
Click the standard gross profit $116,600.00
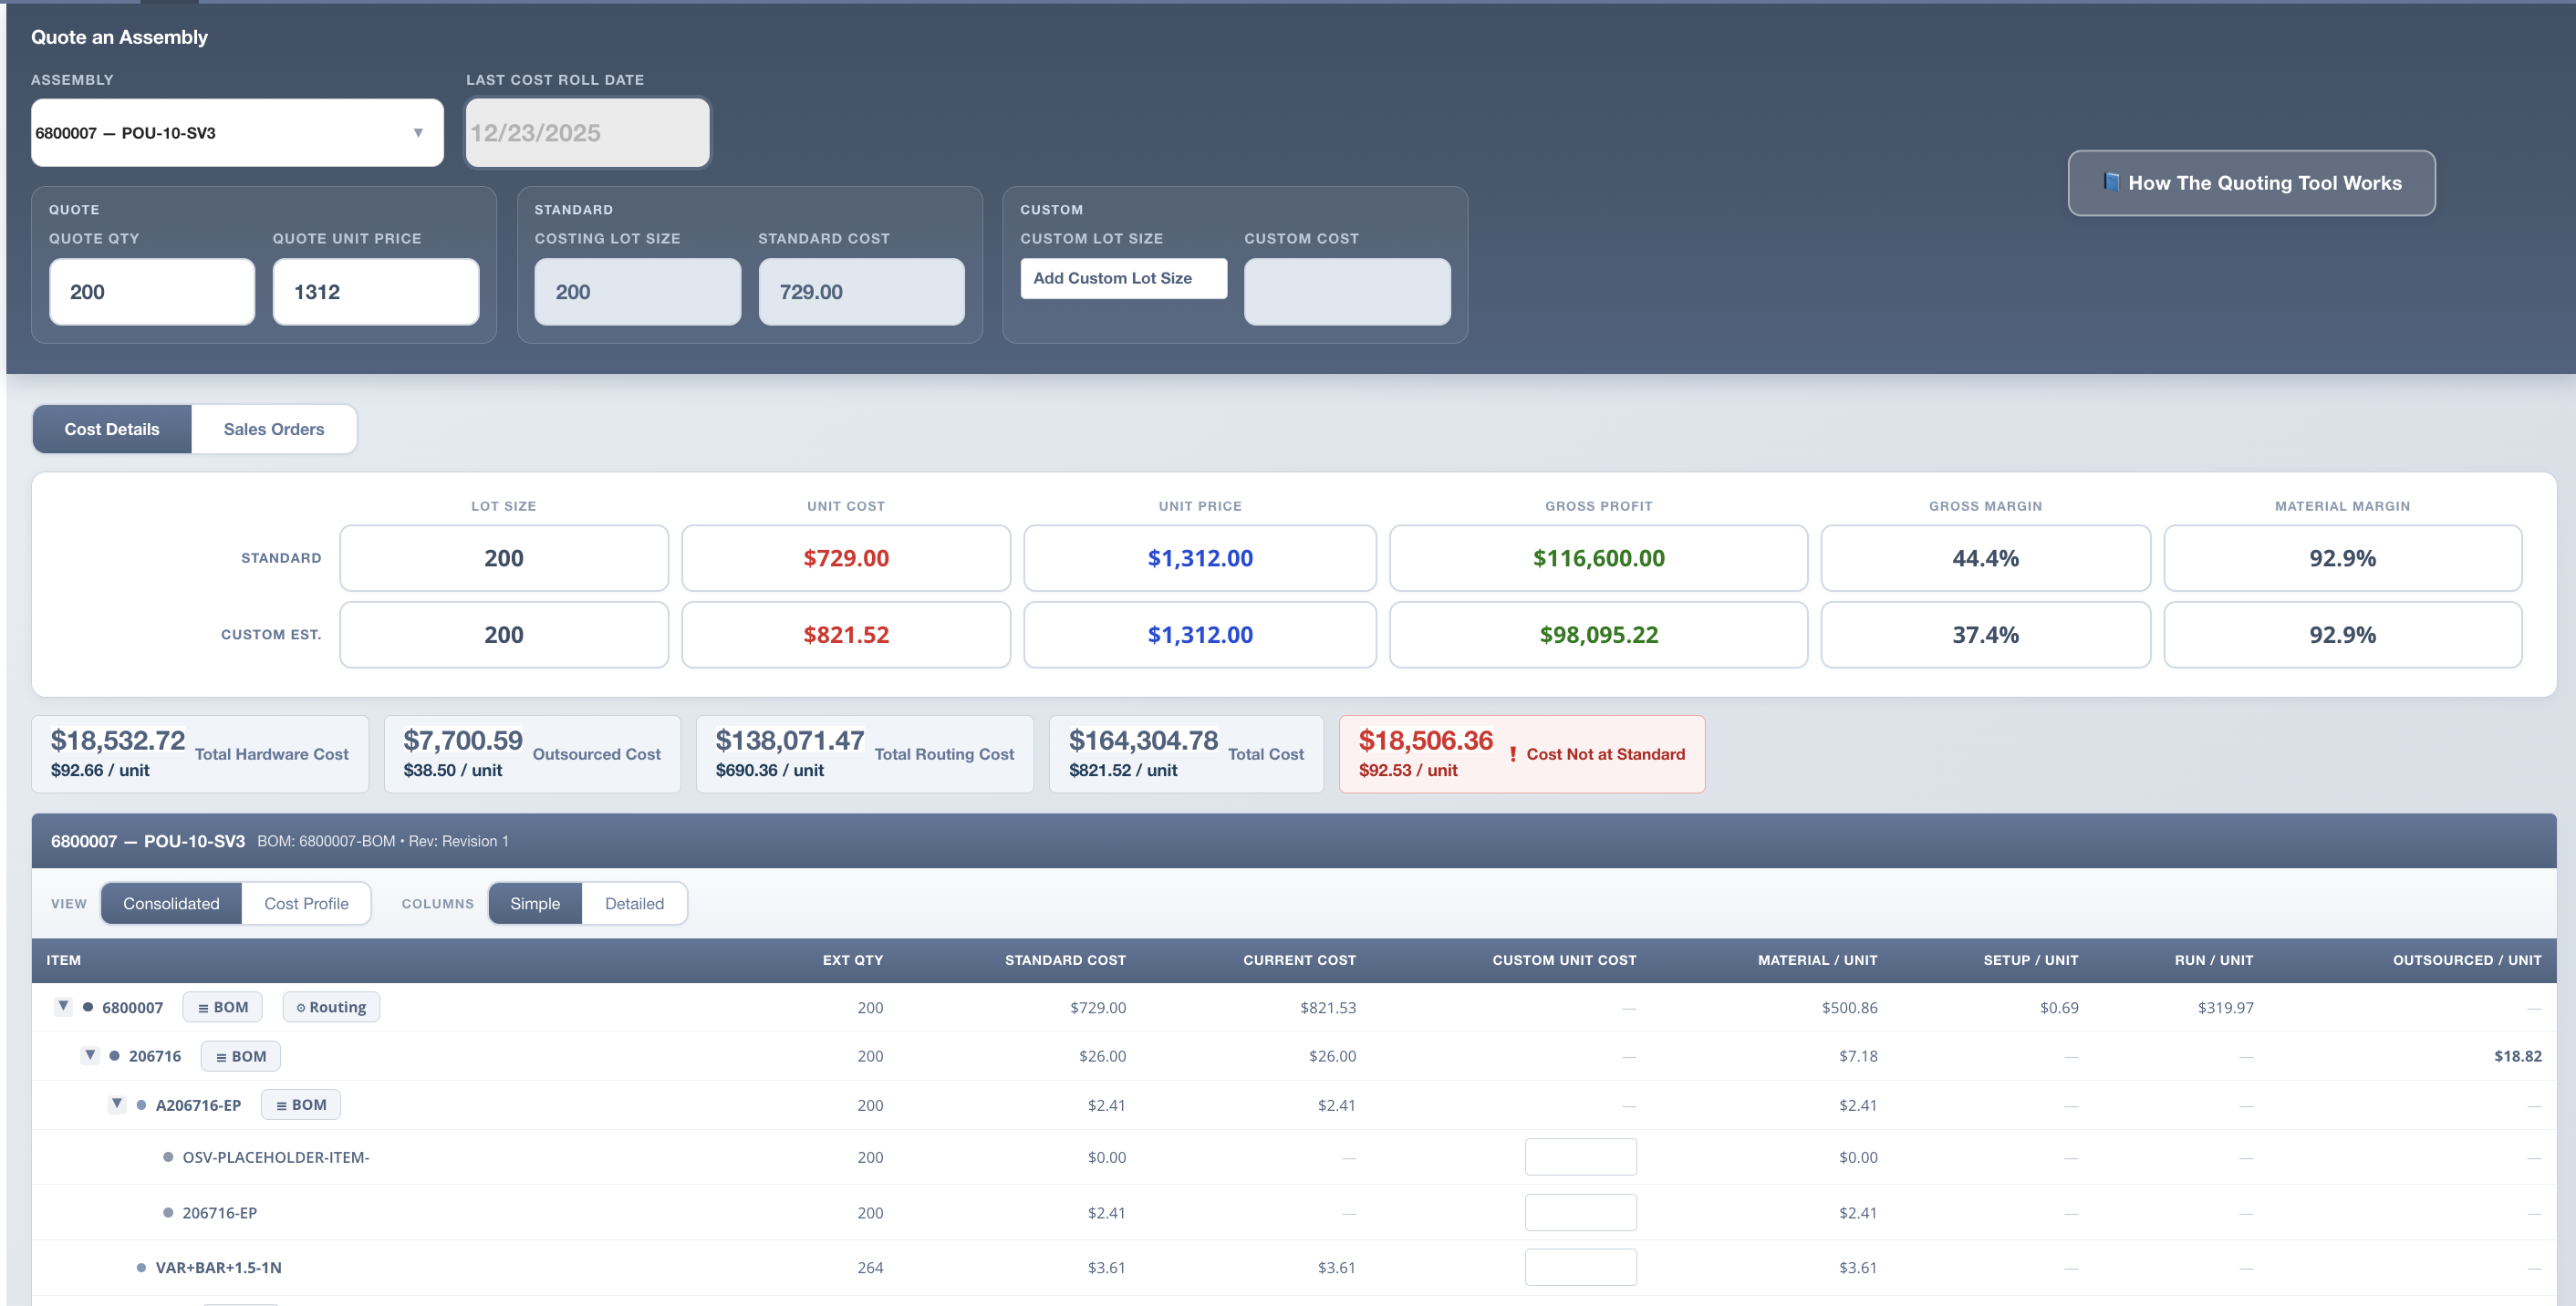point(1598,558)
